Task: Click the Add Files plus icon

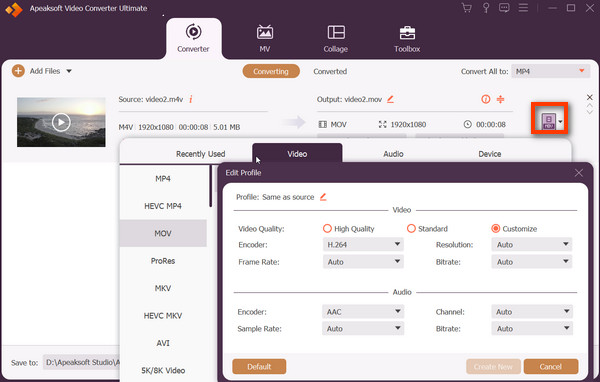Action: pyautogui.click(x=18, y=71)
